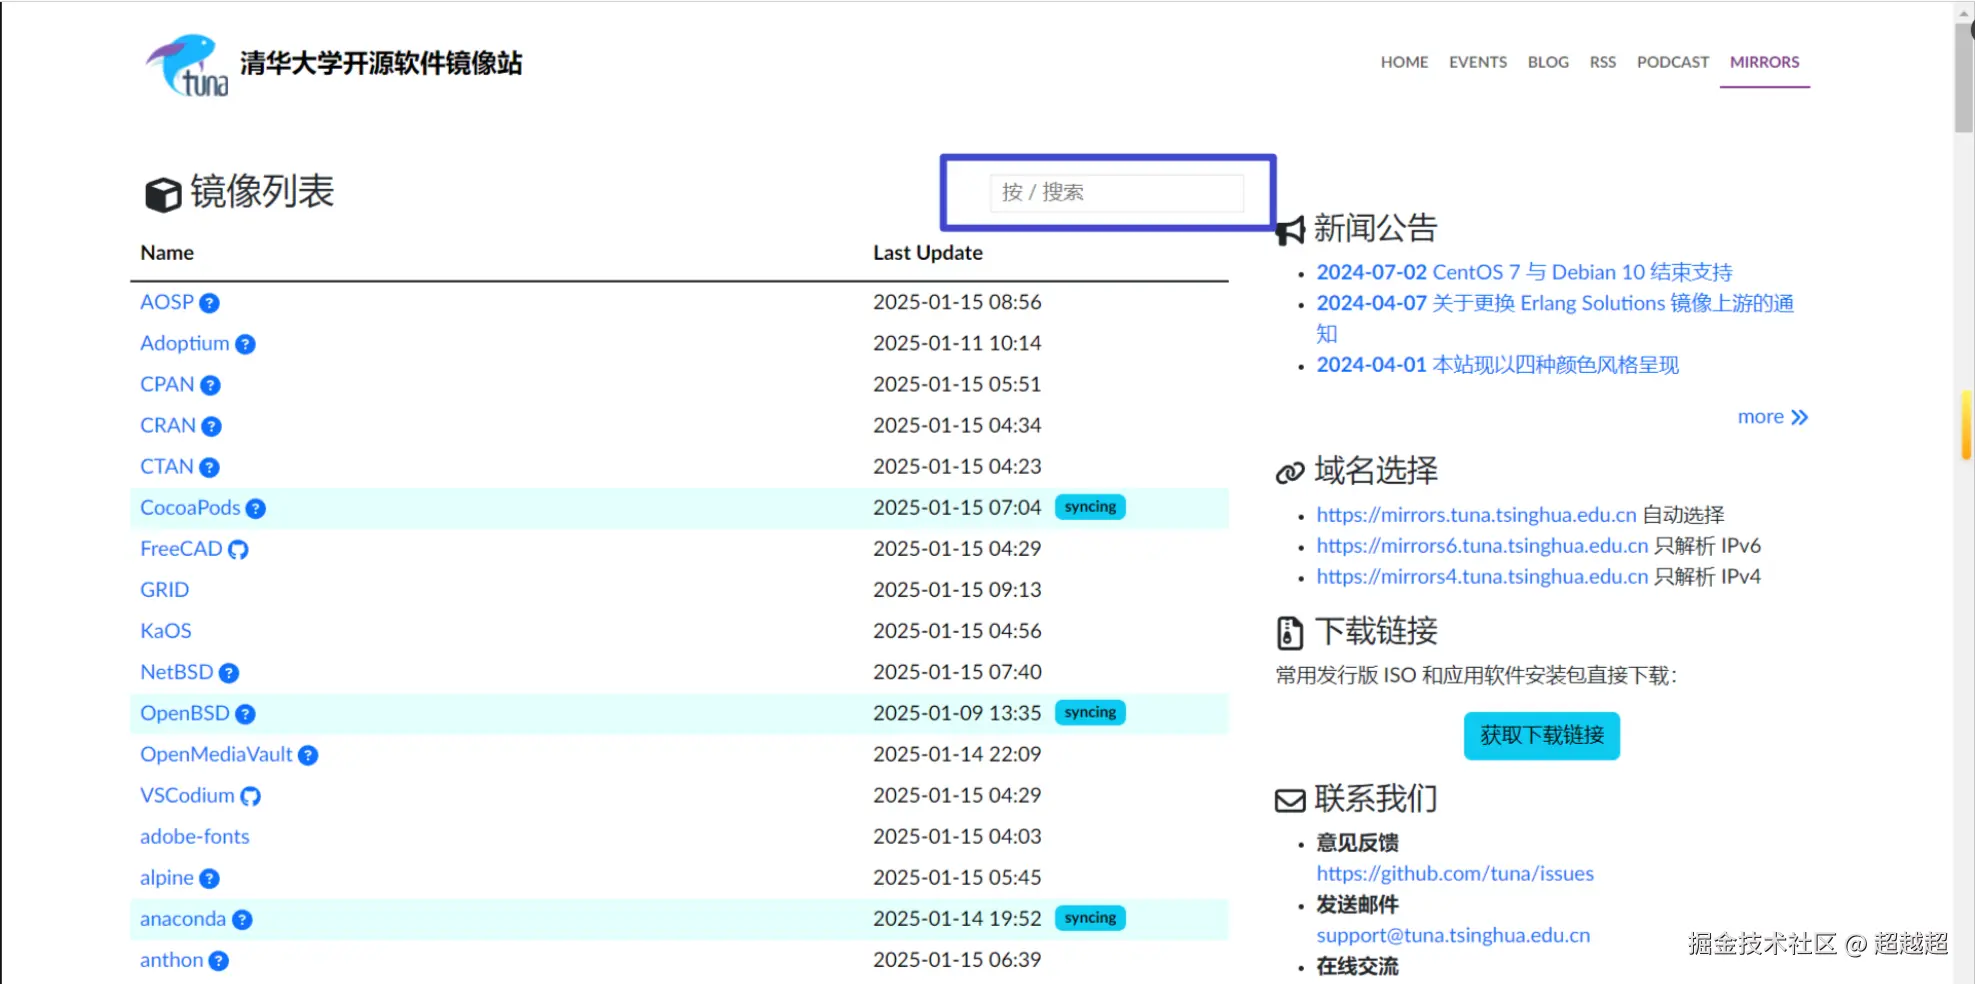
Task: Open help icon next to anaconda
Action: coord(242,919)
